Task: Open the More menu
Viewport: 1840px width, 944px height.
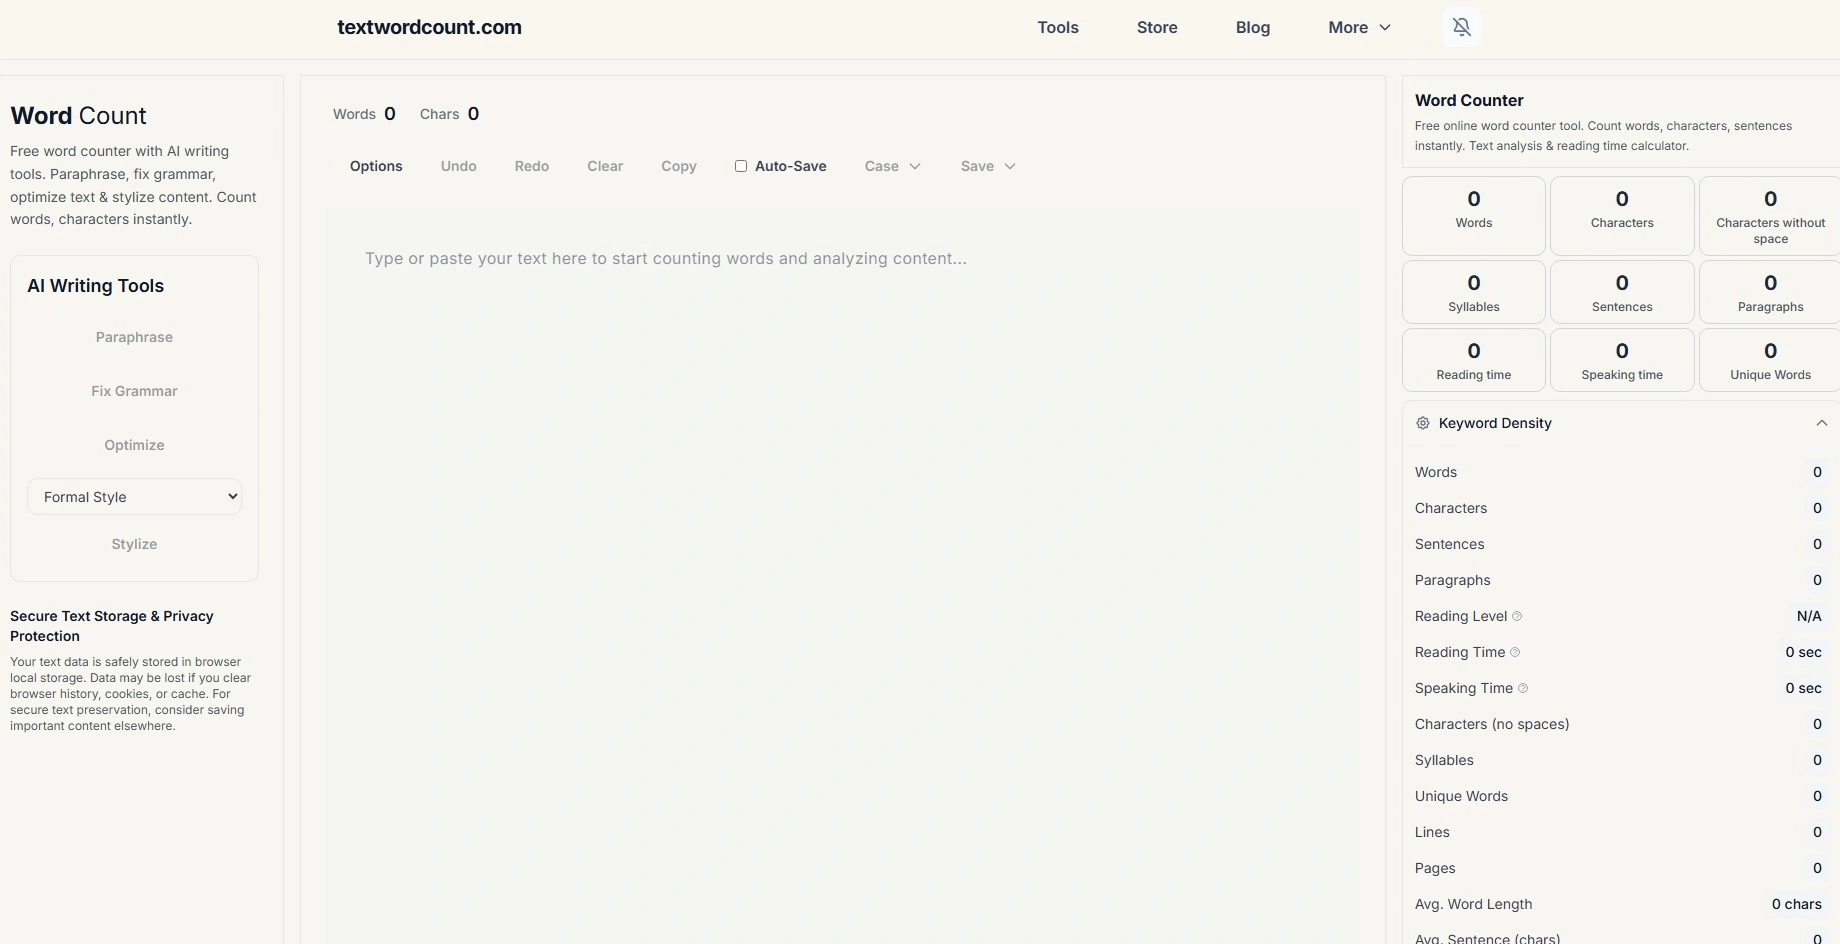Action: 1358,27
